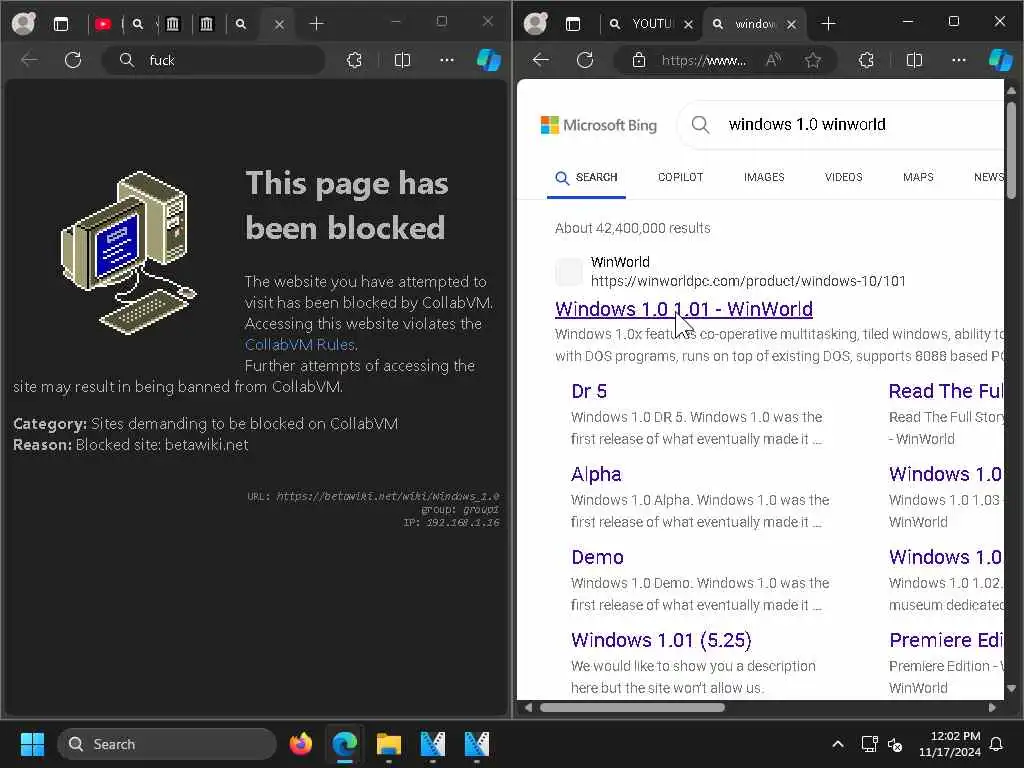Launch Copilot in right Edge window
Screen dimensions: 1024x768
click(x=1000, y=60)
